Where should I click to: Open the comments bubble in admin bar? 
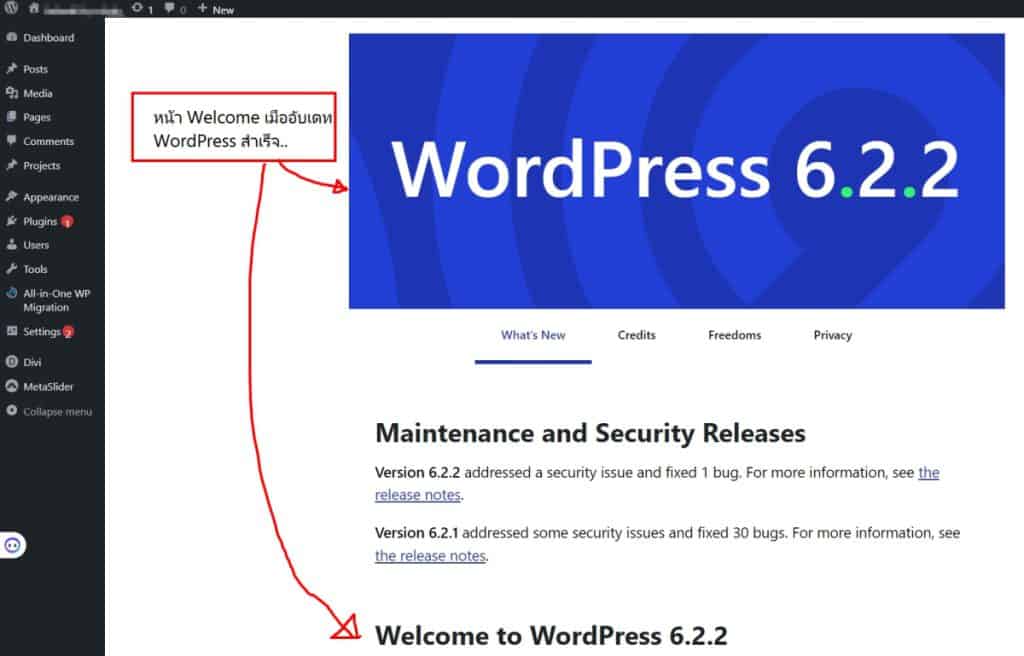tap(170, 8)
